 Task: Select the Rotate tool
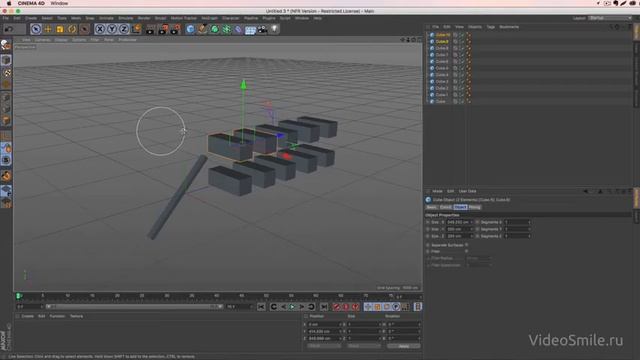click(72, 29)
